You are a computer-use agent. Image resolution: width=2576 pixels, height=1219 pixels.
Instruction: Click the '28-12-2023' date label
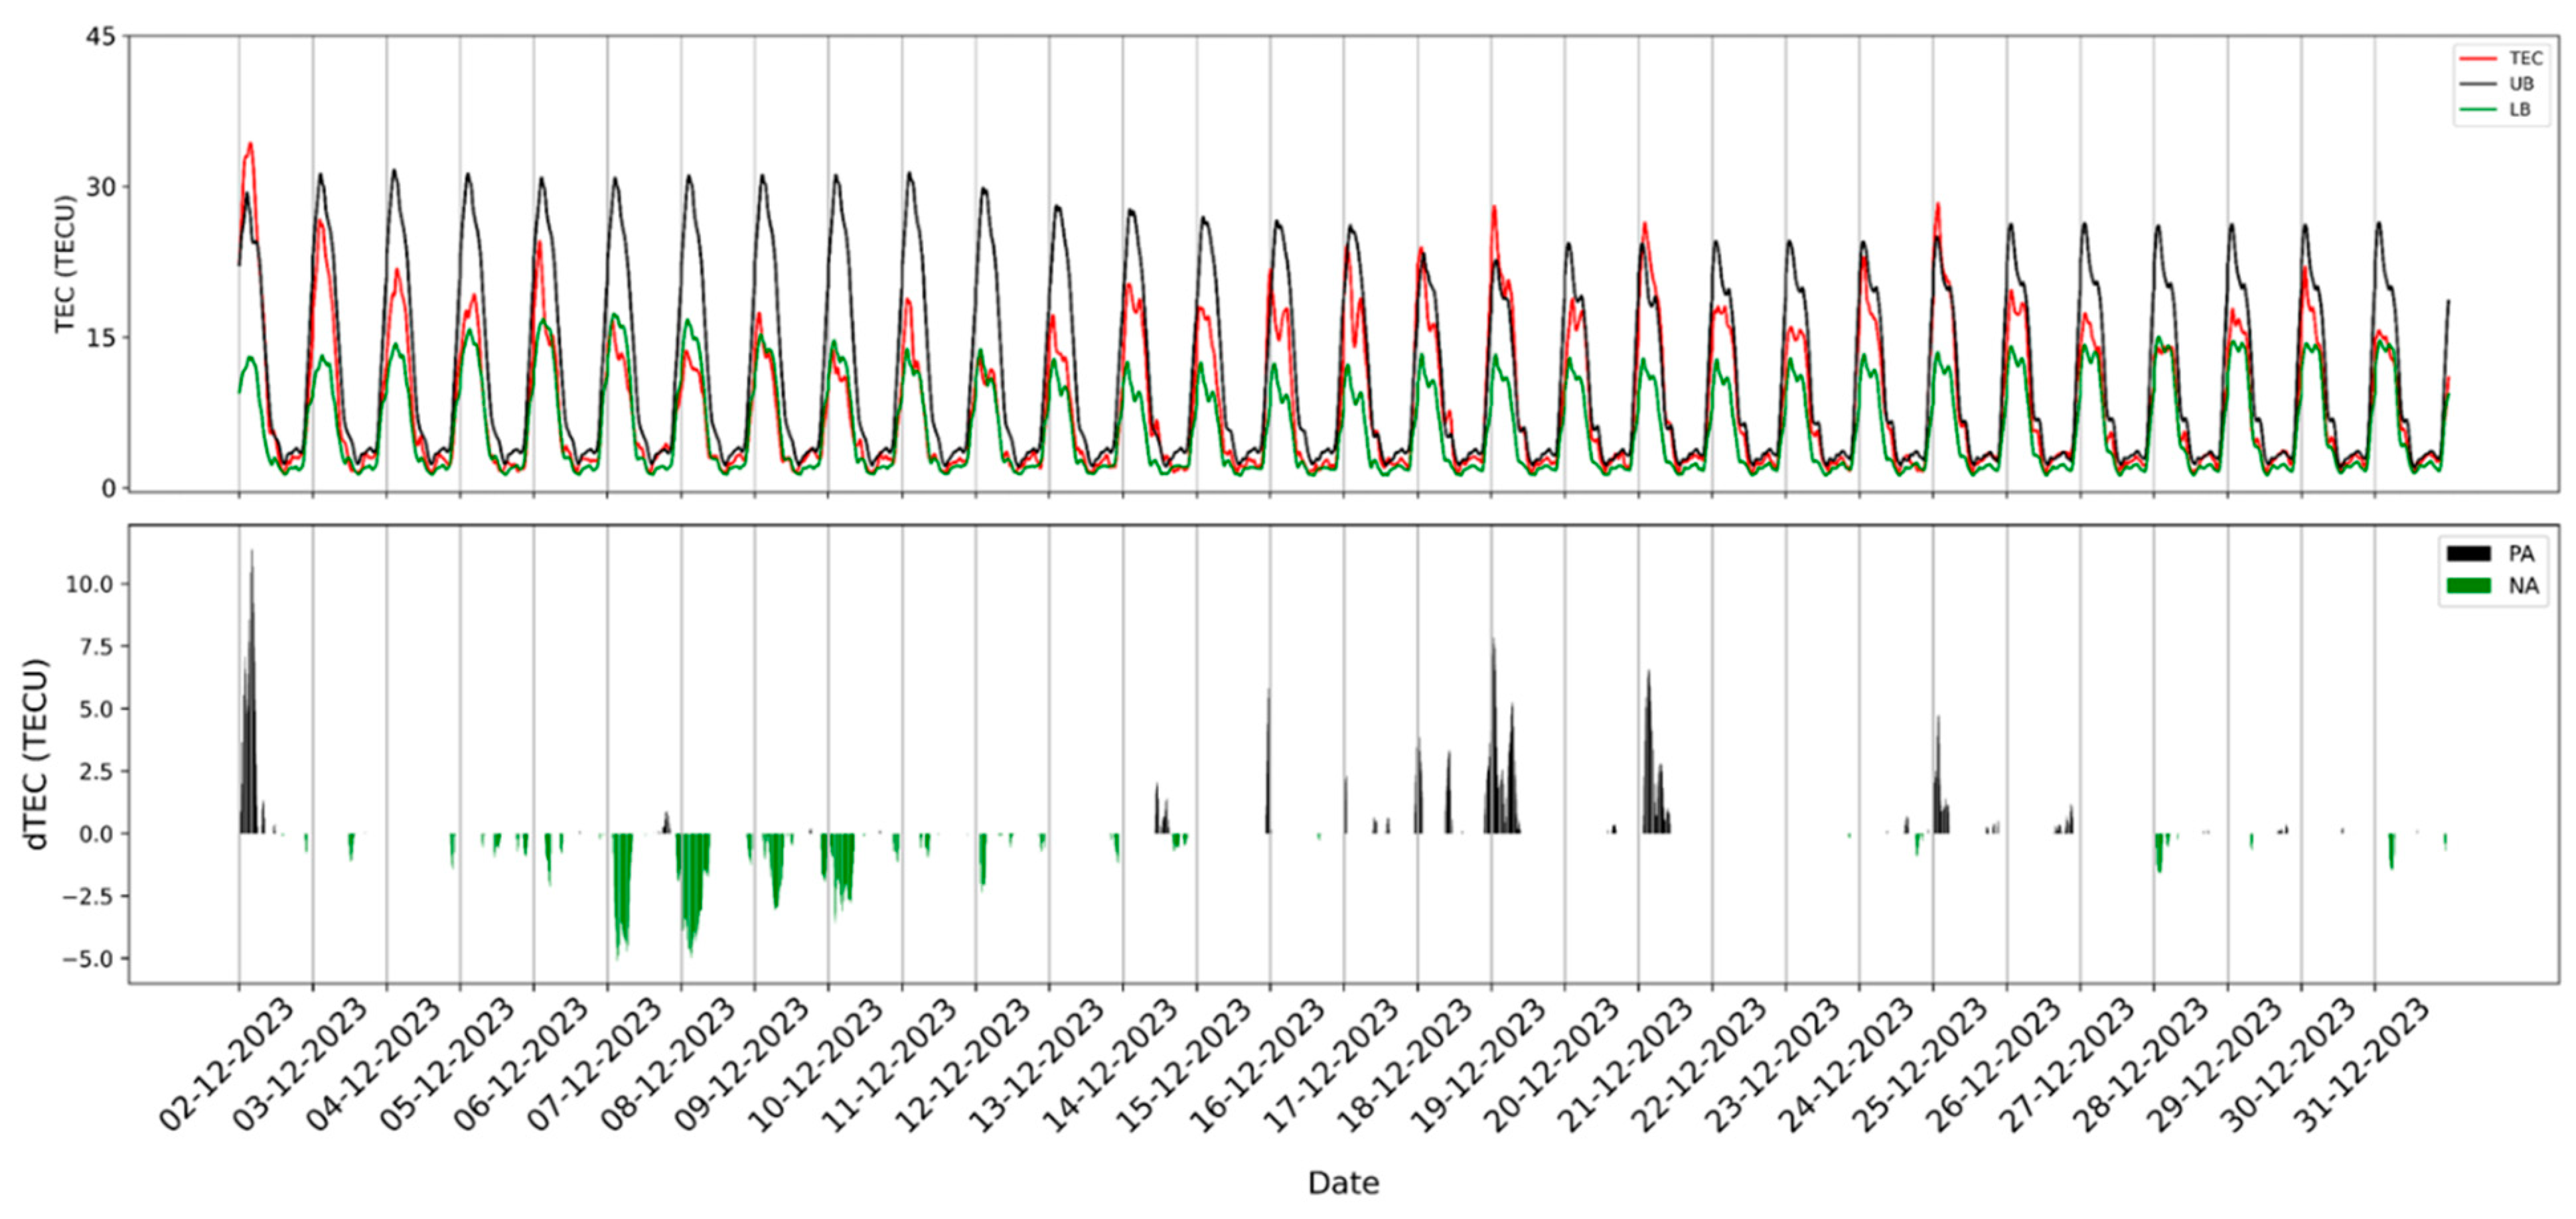tap(2142, 1067)
